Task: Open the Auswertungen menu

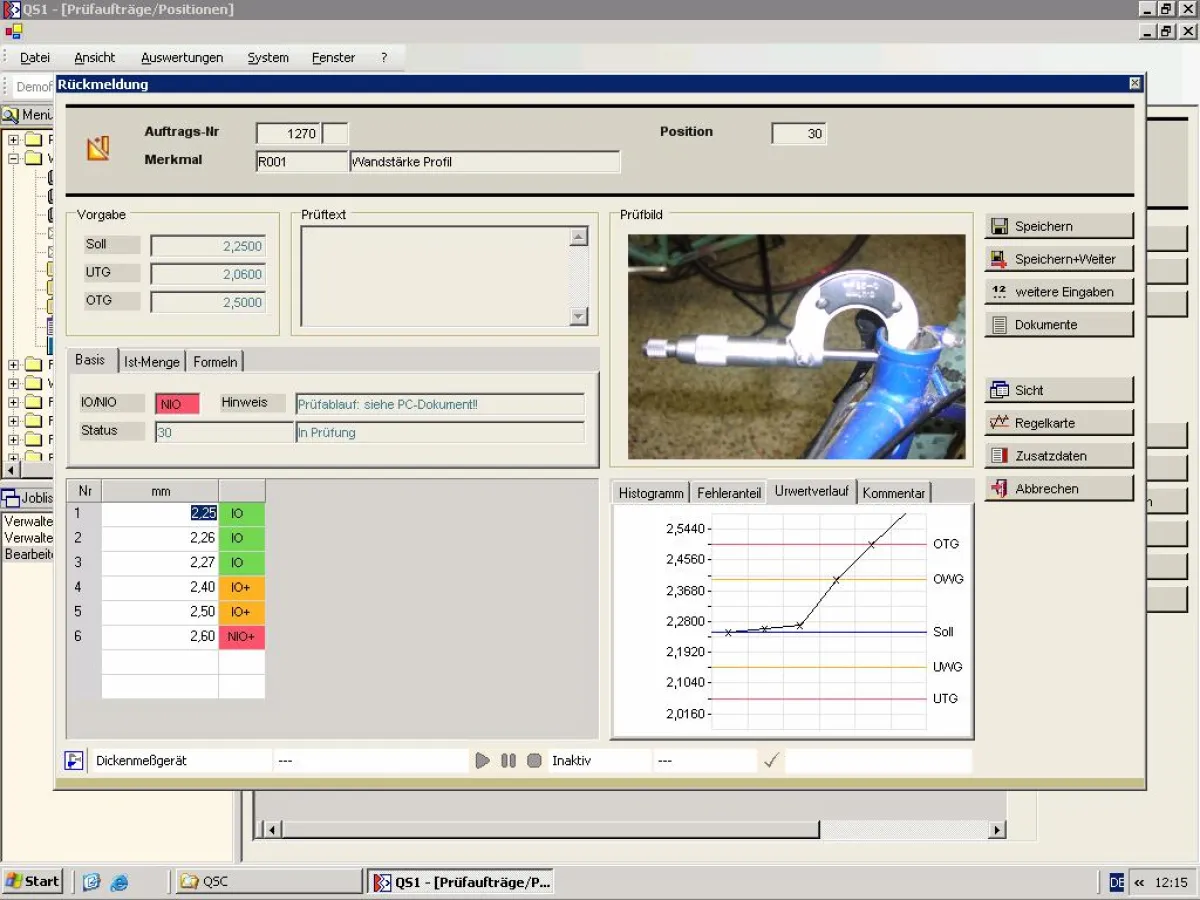Action: 182,58
